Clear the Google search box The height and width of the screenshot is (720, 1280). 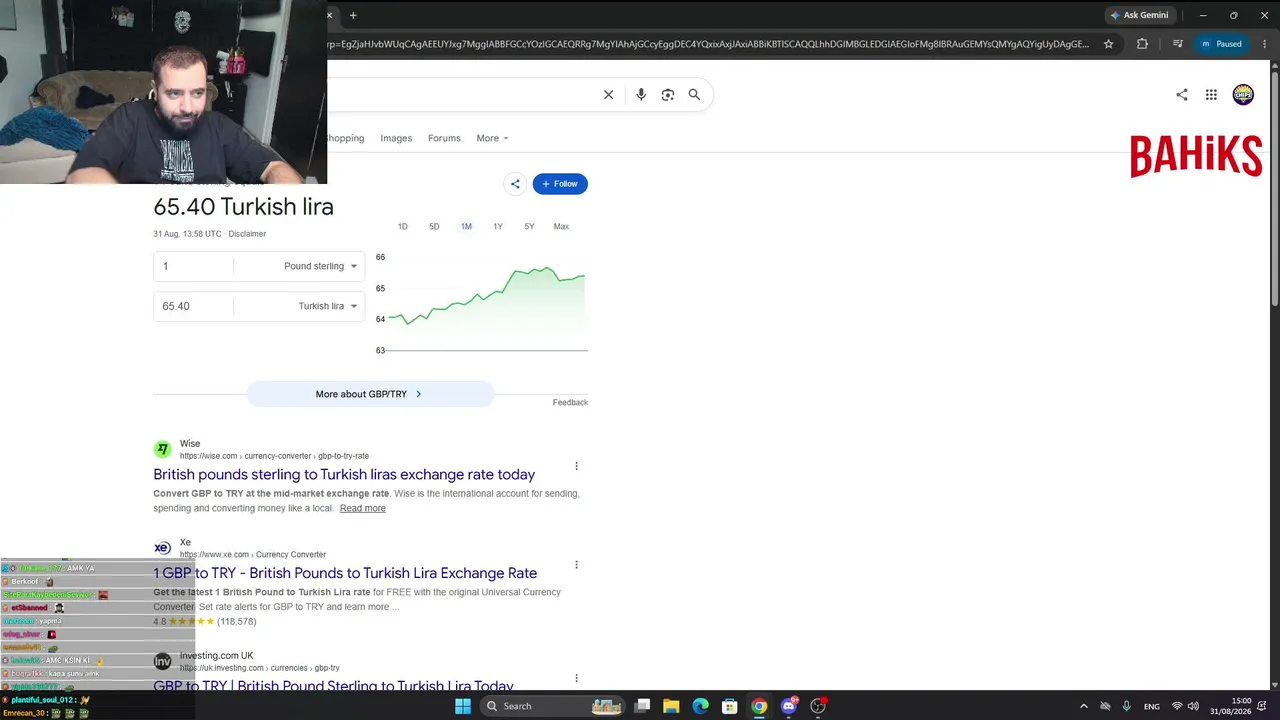608,94
